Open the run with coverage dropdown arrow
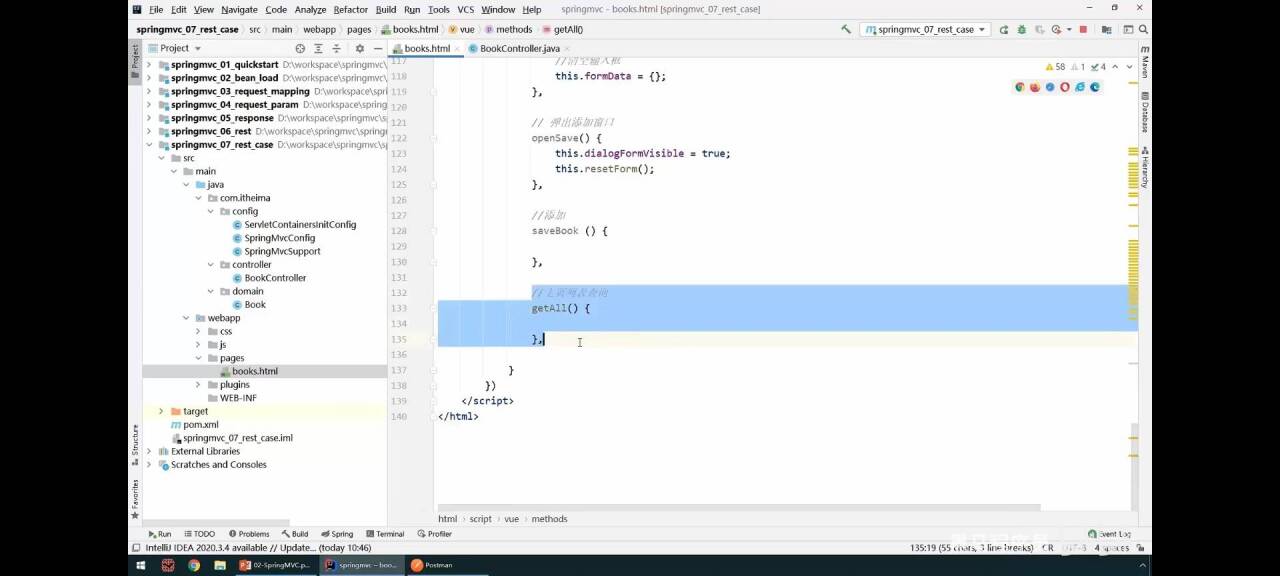The image size is (1280, 576). click(1069, 29)
